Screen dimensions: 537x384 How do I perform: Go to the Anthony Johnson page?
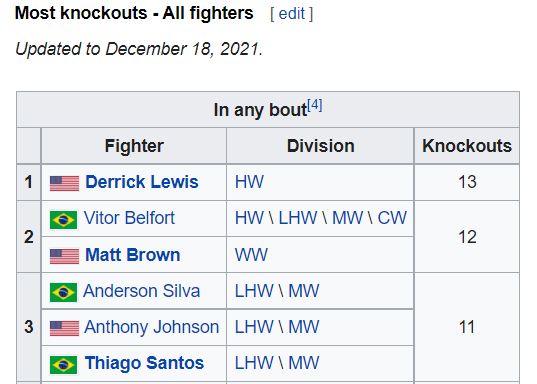coord(152,327)
